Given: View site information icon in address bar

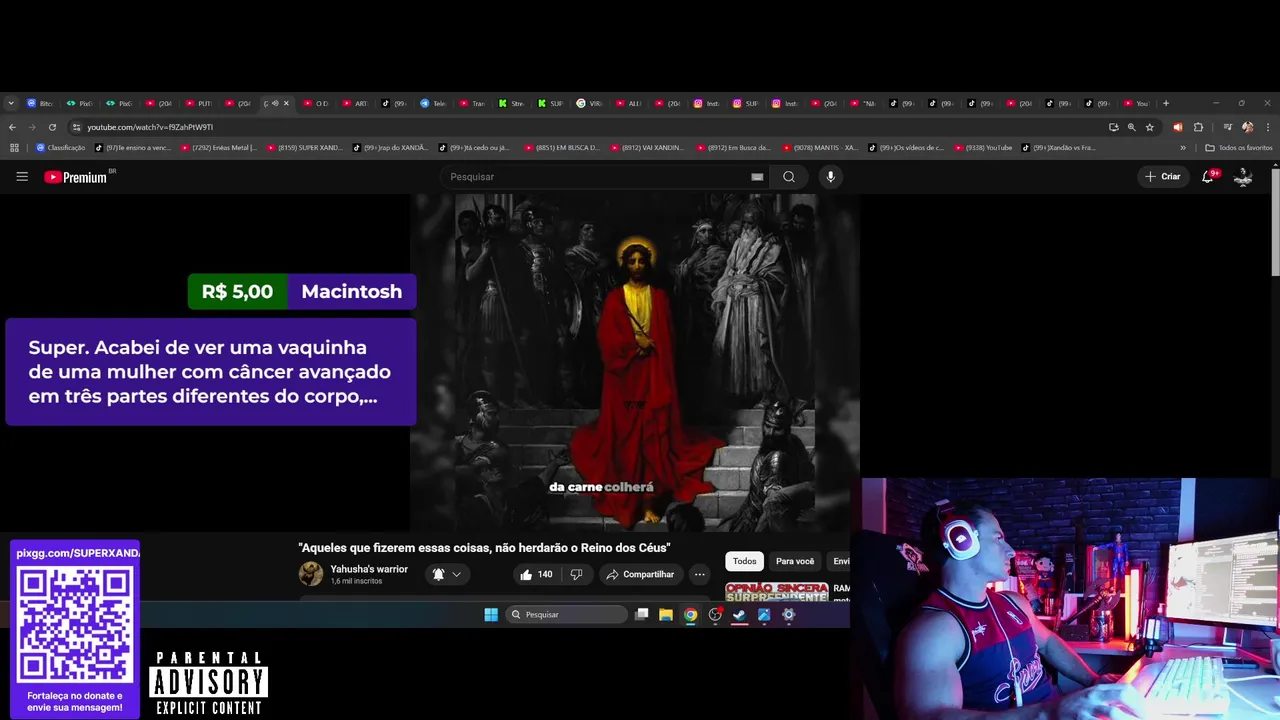Looking at the screenshot, I should click(x=76, y=127).
